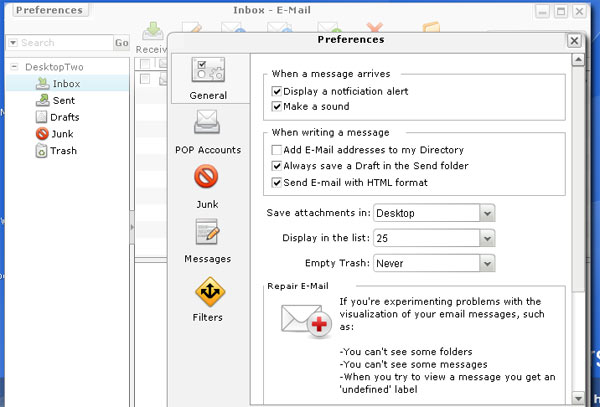Open the search options dropdown arrow
Screen dimensions: 600x407
(13, 42)
